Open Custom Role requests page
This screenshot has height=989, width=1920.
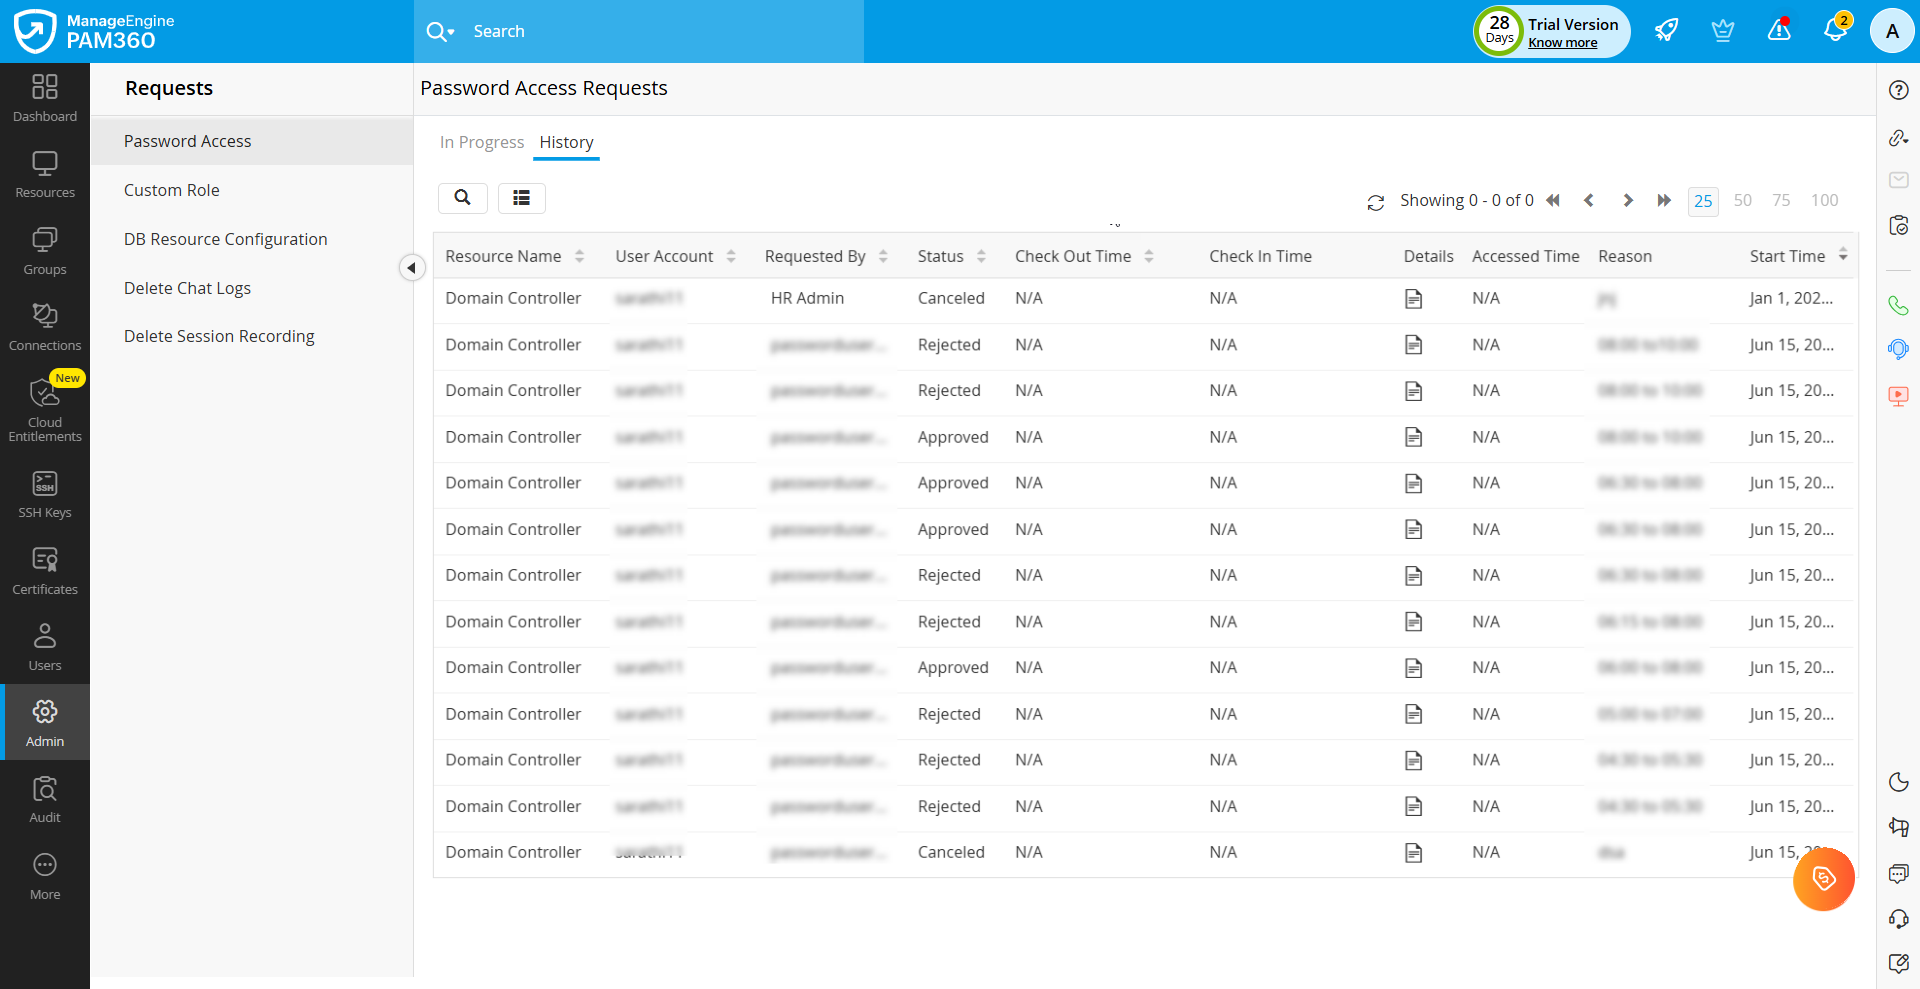click(x=171, y=190)
